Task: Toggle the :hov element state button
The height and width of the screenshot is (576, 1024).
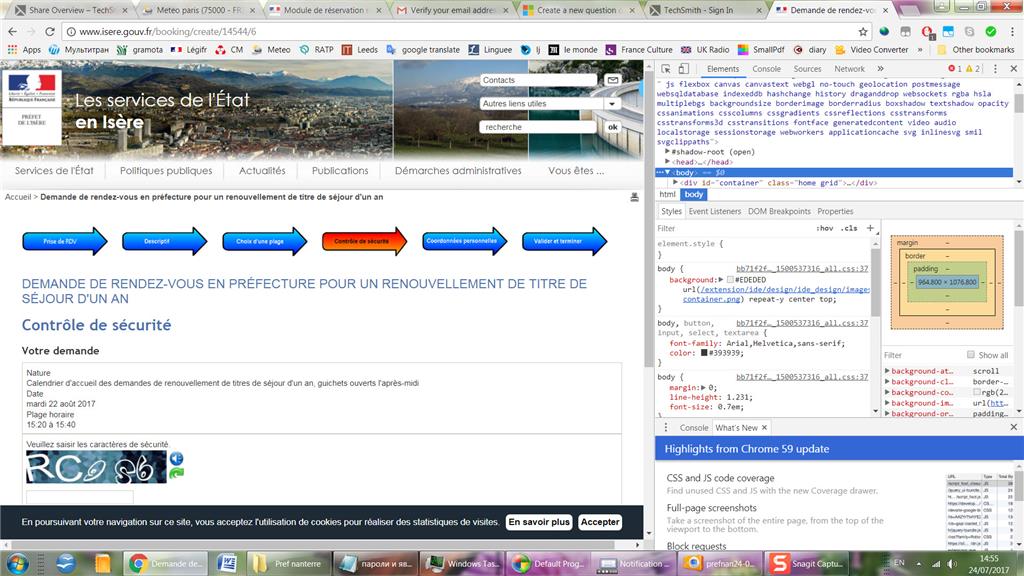Action: pos(825,228)
